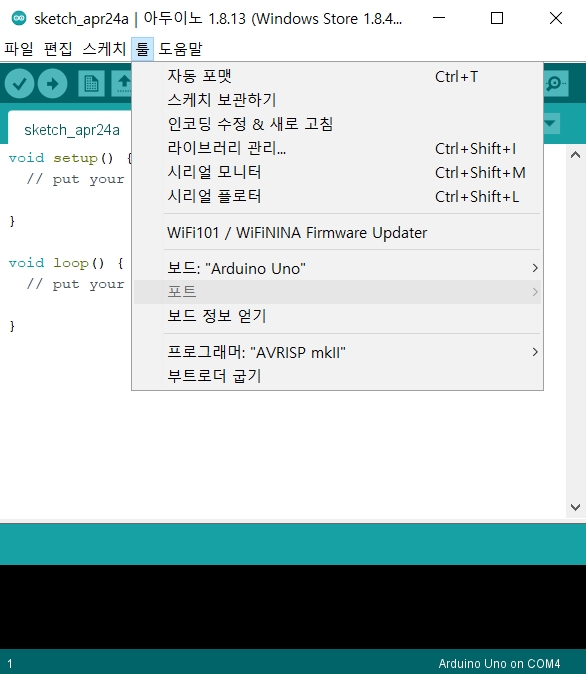Close the 툴 menu from the menu bar
Viewport: 586px width, 674px height.
click(142, 49)
